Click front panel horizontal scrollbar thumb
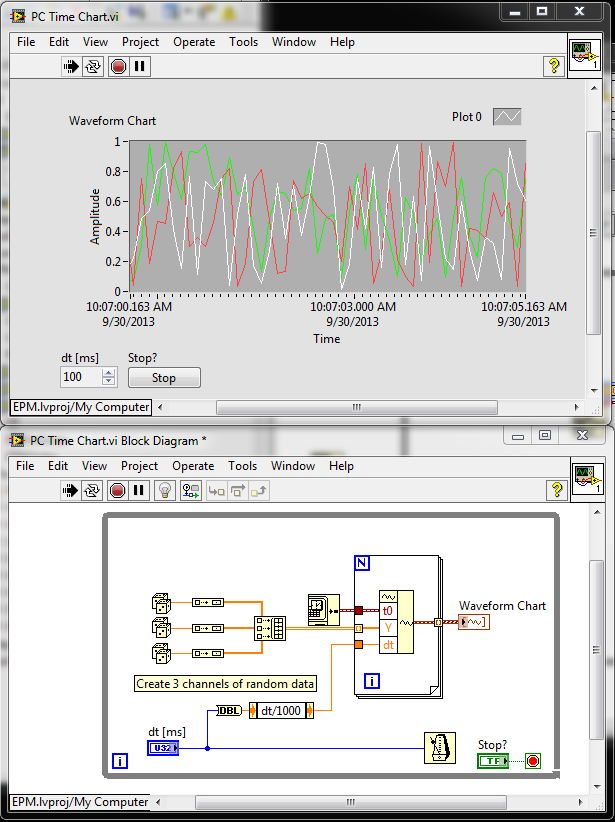This screenshot has height=822, width=615. 357,407
